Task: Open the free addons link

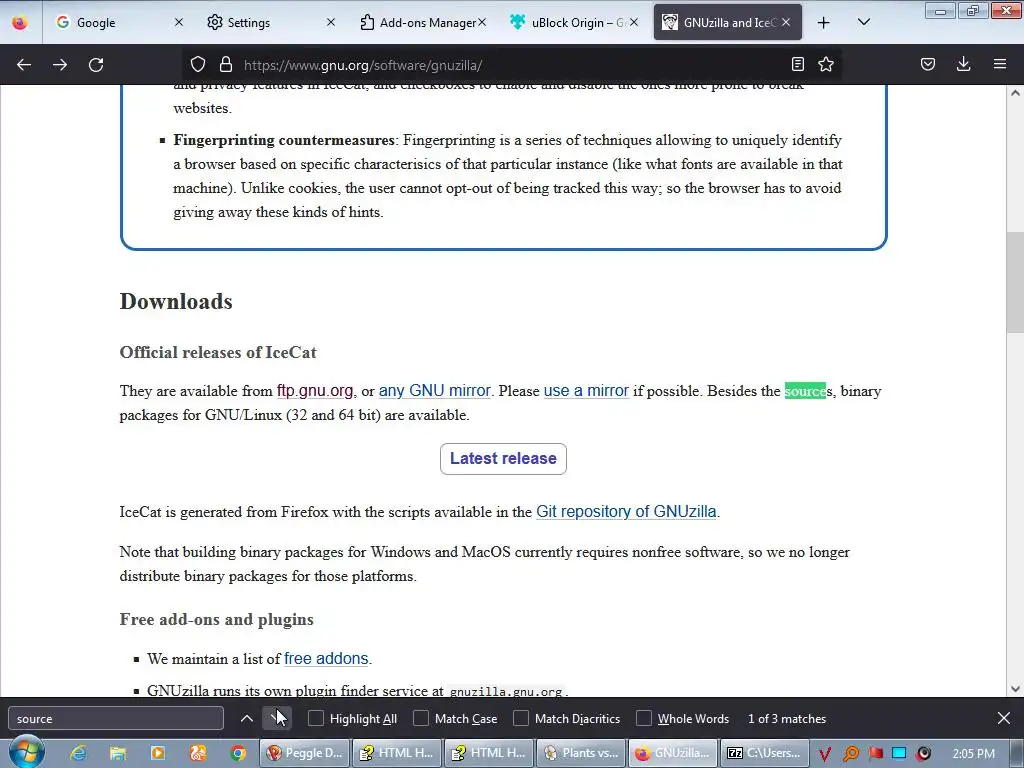Action: tap(326, 658)
